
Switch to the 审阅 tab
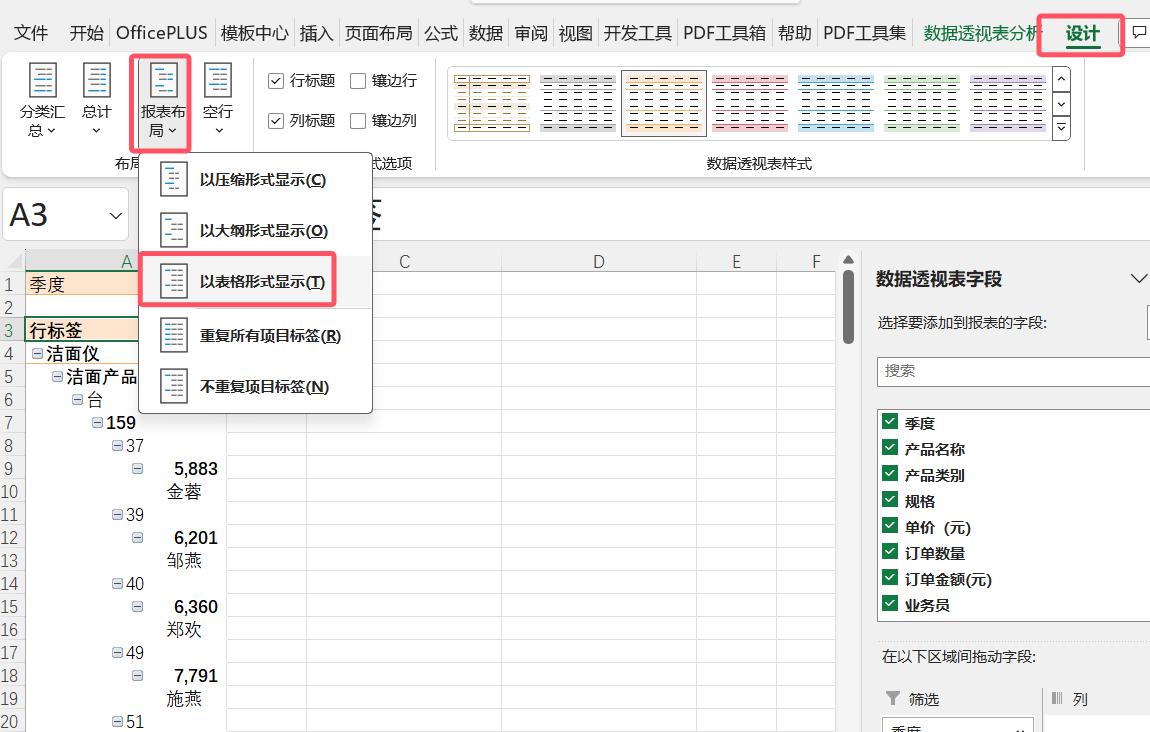530,33
